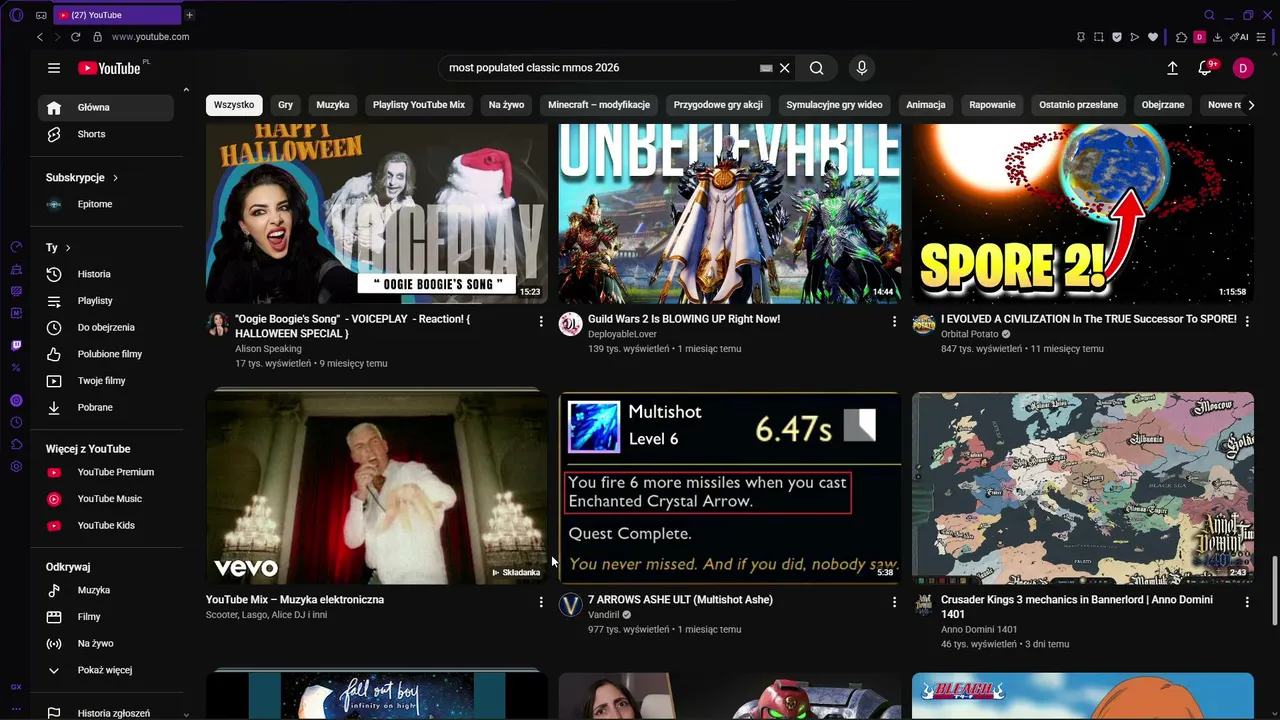The image size is (1280, 720).
Task: Open Shorts in the sidebar
Action: 106,134
